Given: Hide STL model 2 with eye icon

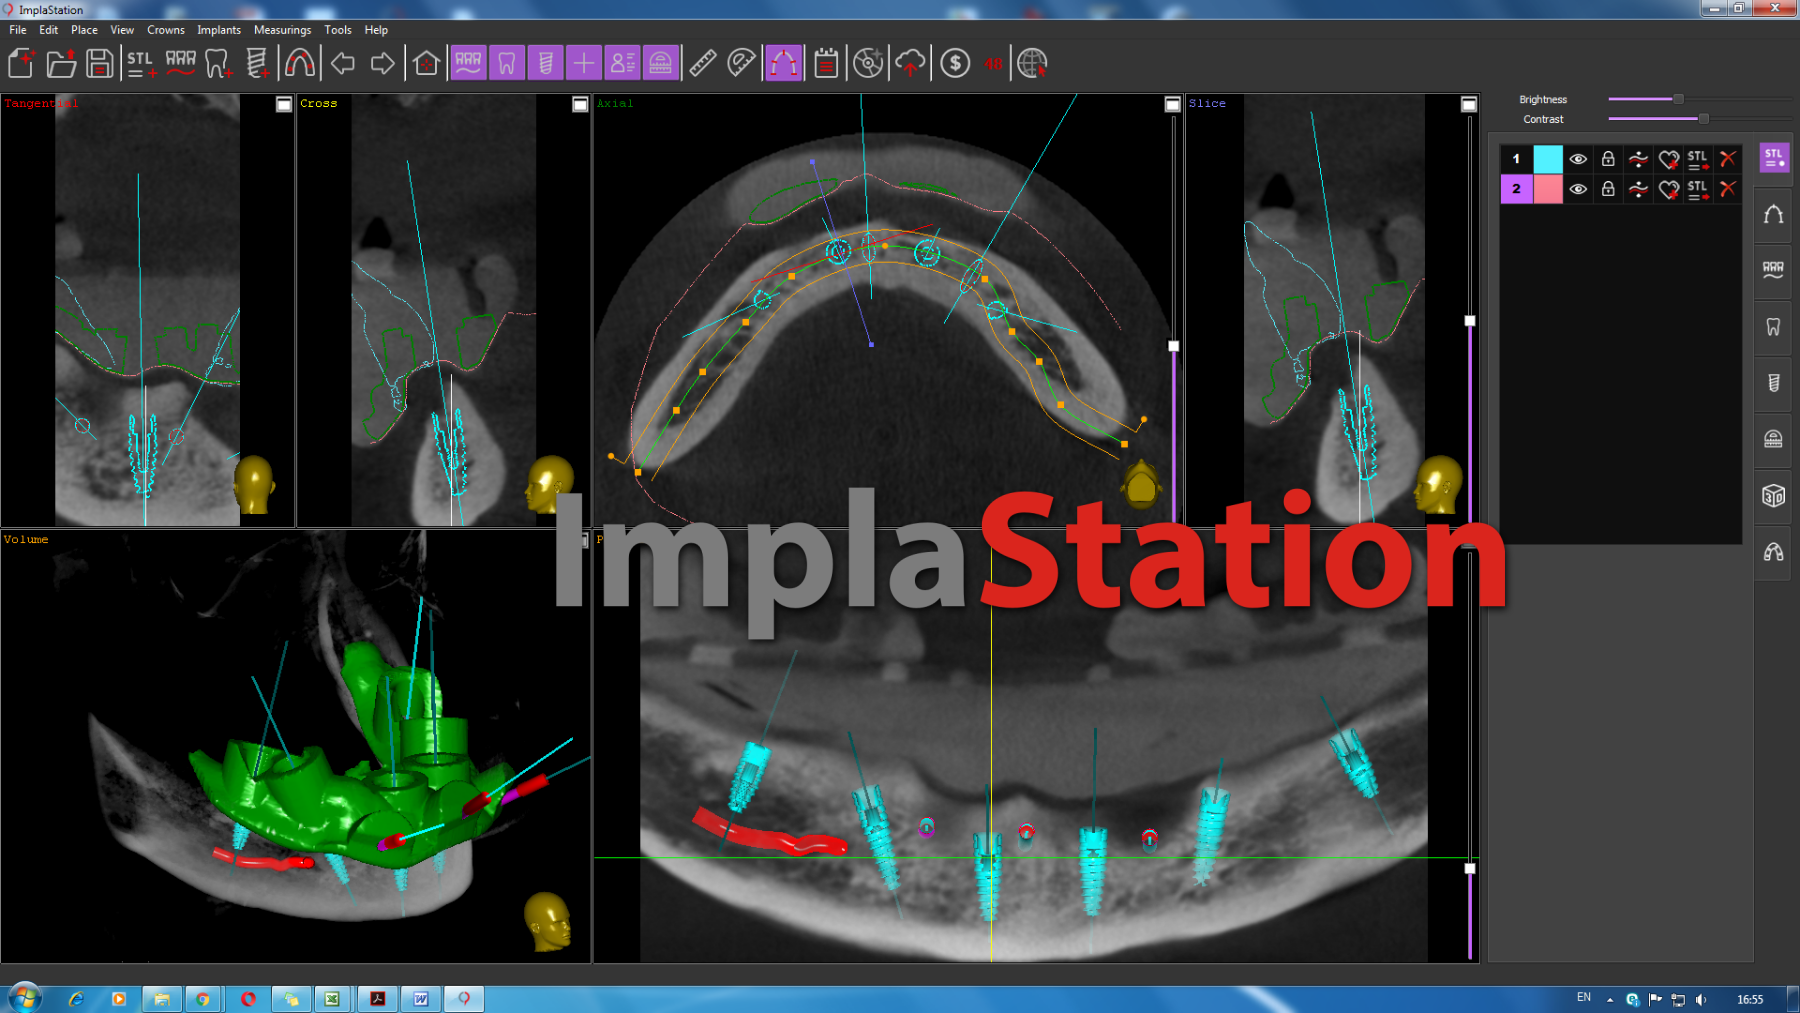Looking at the screenshot, I should point(1578,189).
